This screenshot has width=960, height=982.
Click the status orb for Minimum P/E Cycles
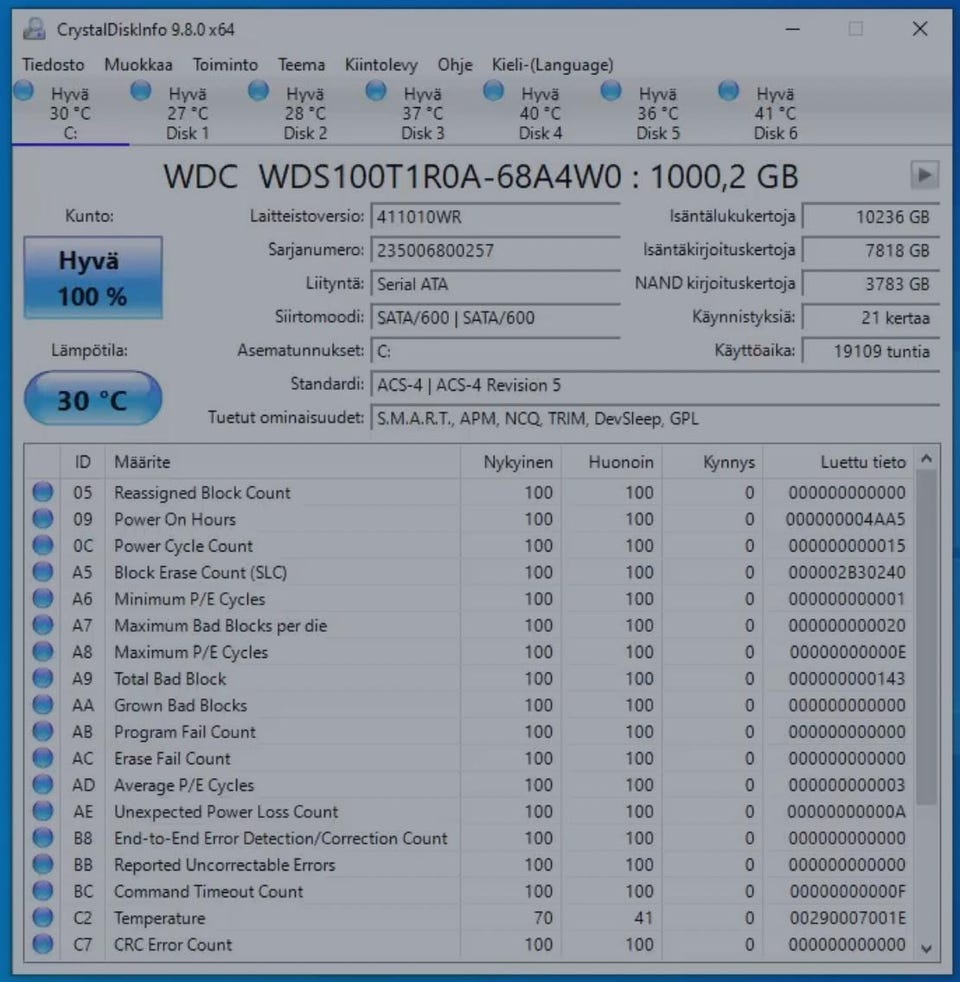click(43, 598)
